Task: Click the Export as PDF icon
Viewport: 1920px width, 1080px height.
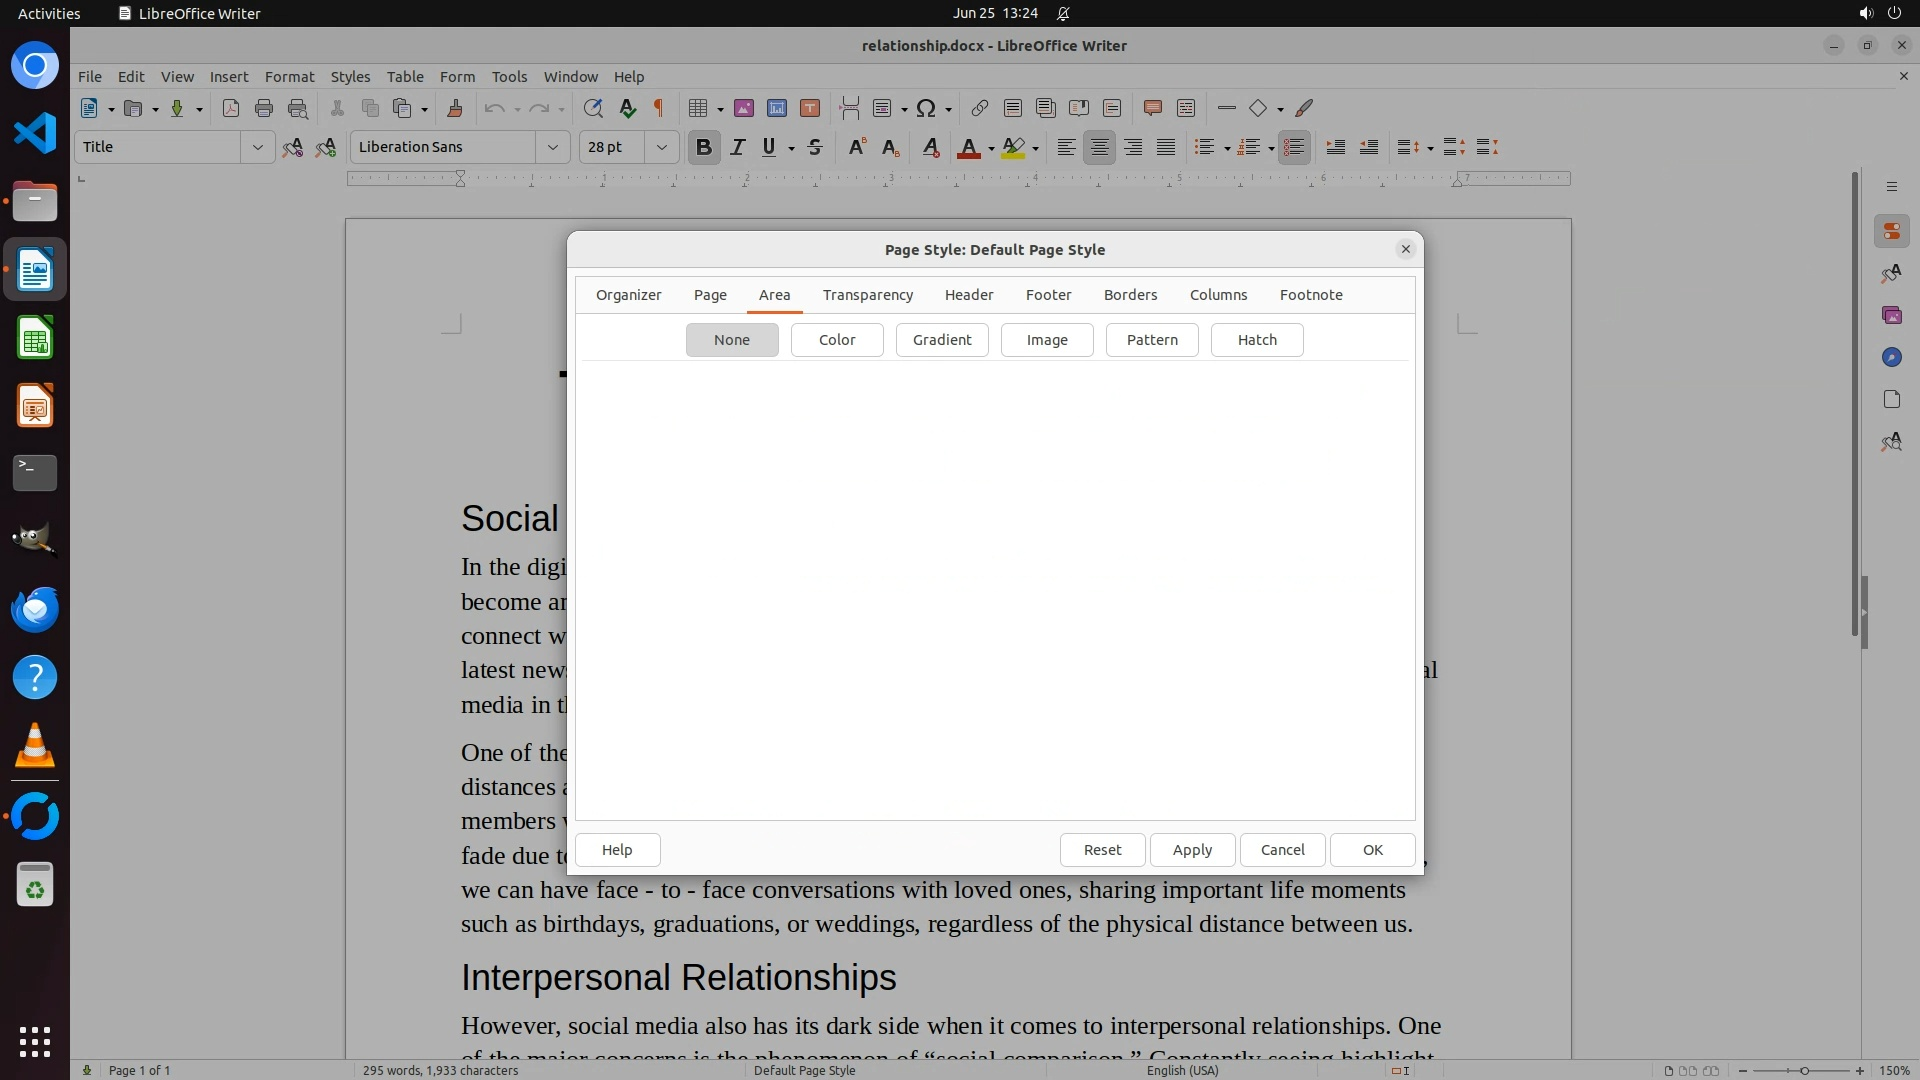Action: coord(231,108)
